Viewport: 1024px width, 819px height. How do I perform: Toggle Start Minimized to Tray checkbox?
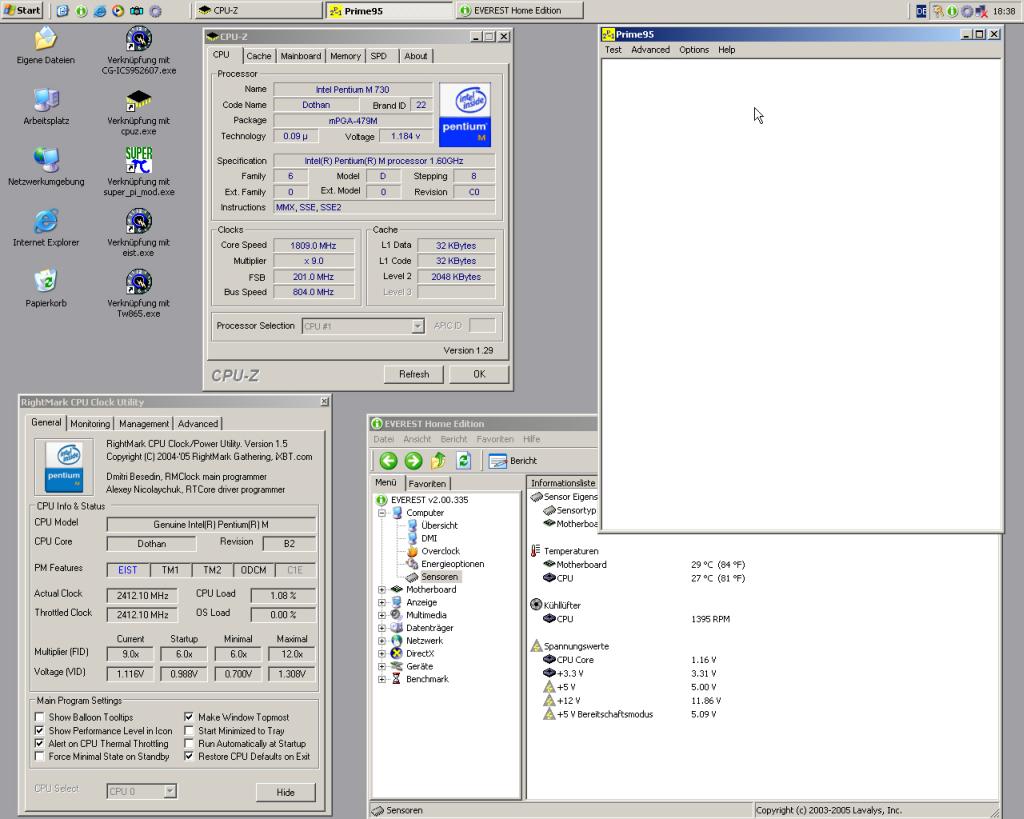pos(189,731)
